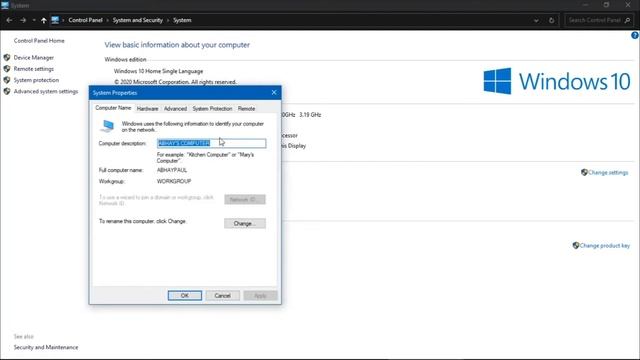640x360 pixels.
Task: Go up one level arrow
Action: coord(44,20)
